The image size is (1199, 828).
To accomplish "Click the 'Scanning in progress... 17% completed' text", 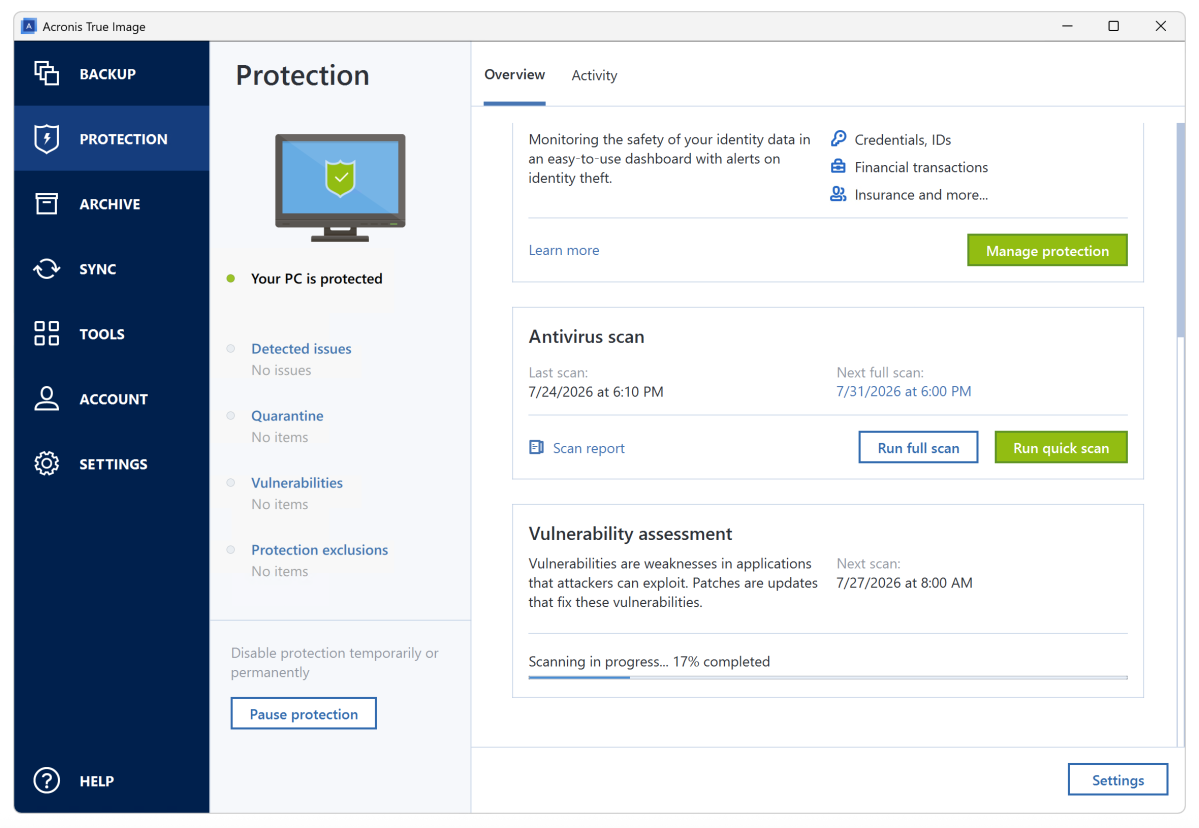I will click(648, 661).
